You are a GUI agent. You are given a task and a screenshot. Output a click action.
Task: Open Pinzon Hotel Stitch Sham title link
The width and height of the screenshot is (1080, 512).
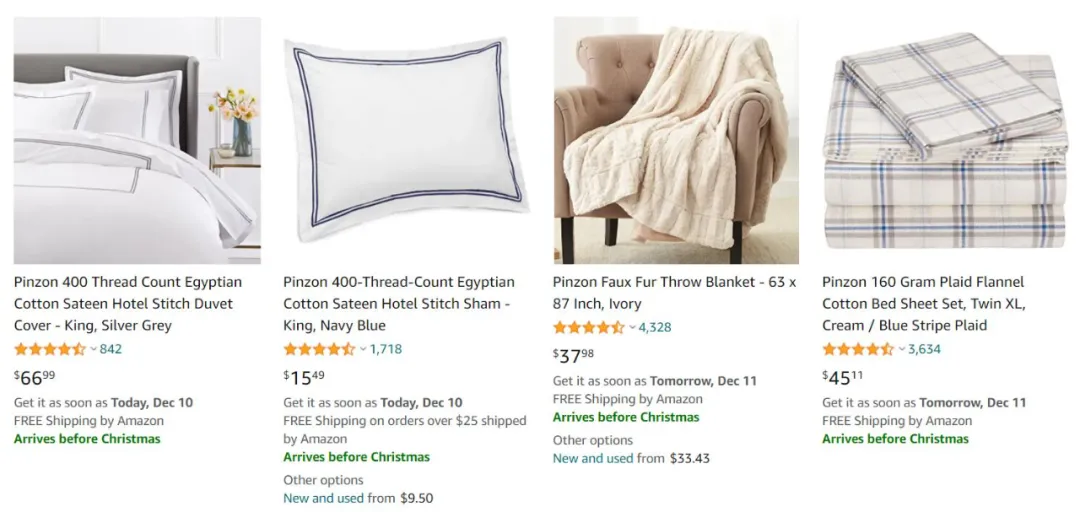(x=398, y=304)
